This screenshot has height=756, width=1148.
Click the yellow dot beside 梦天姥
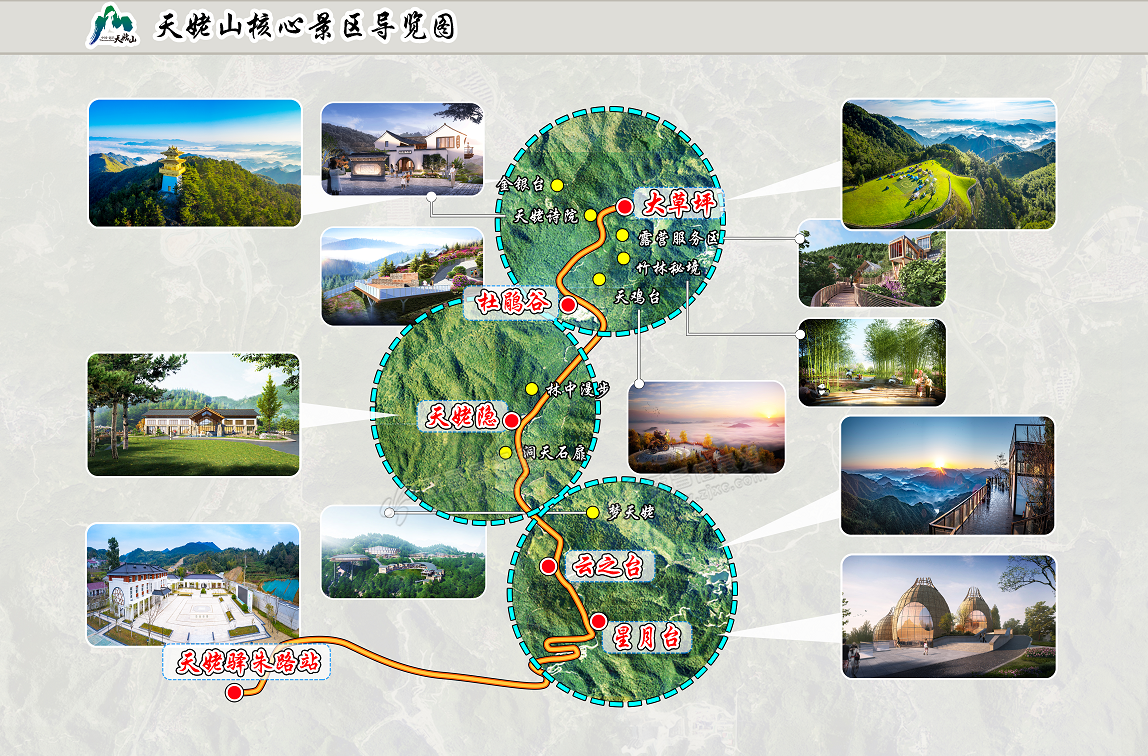click(592, 512)
